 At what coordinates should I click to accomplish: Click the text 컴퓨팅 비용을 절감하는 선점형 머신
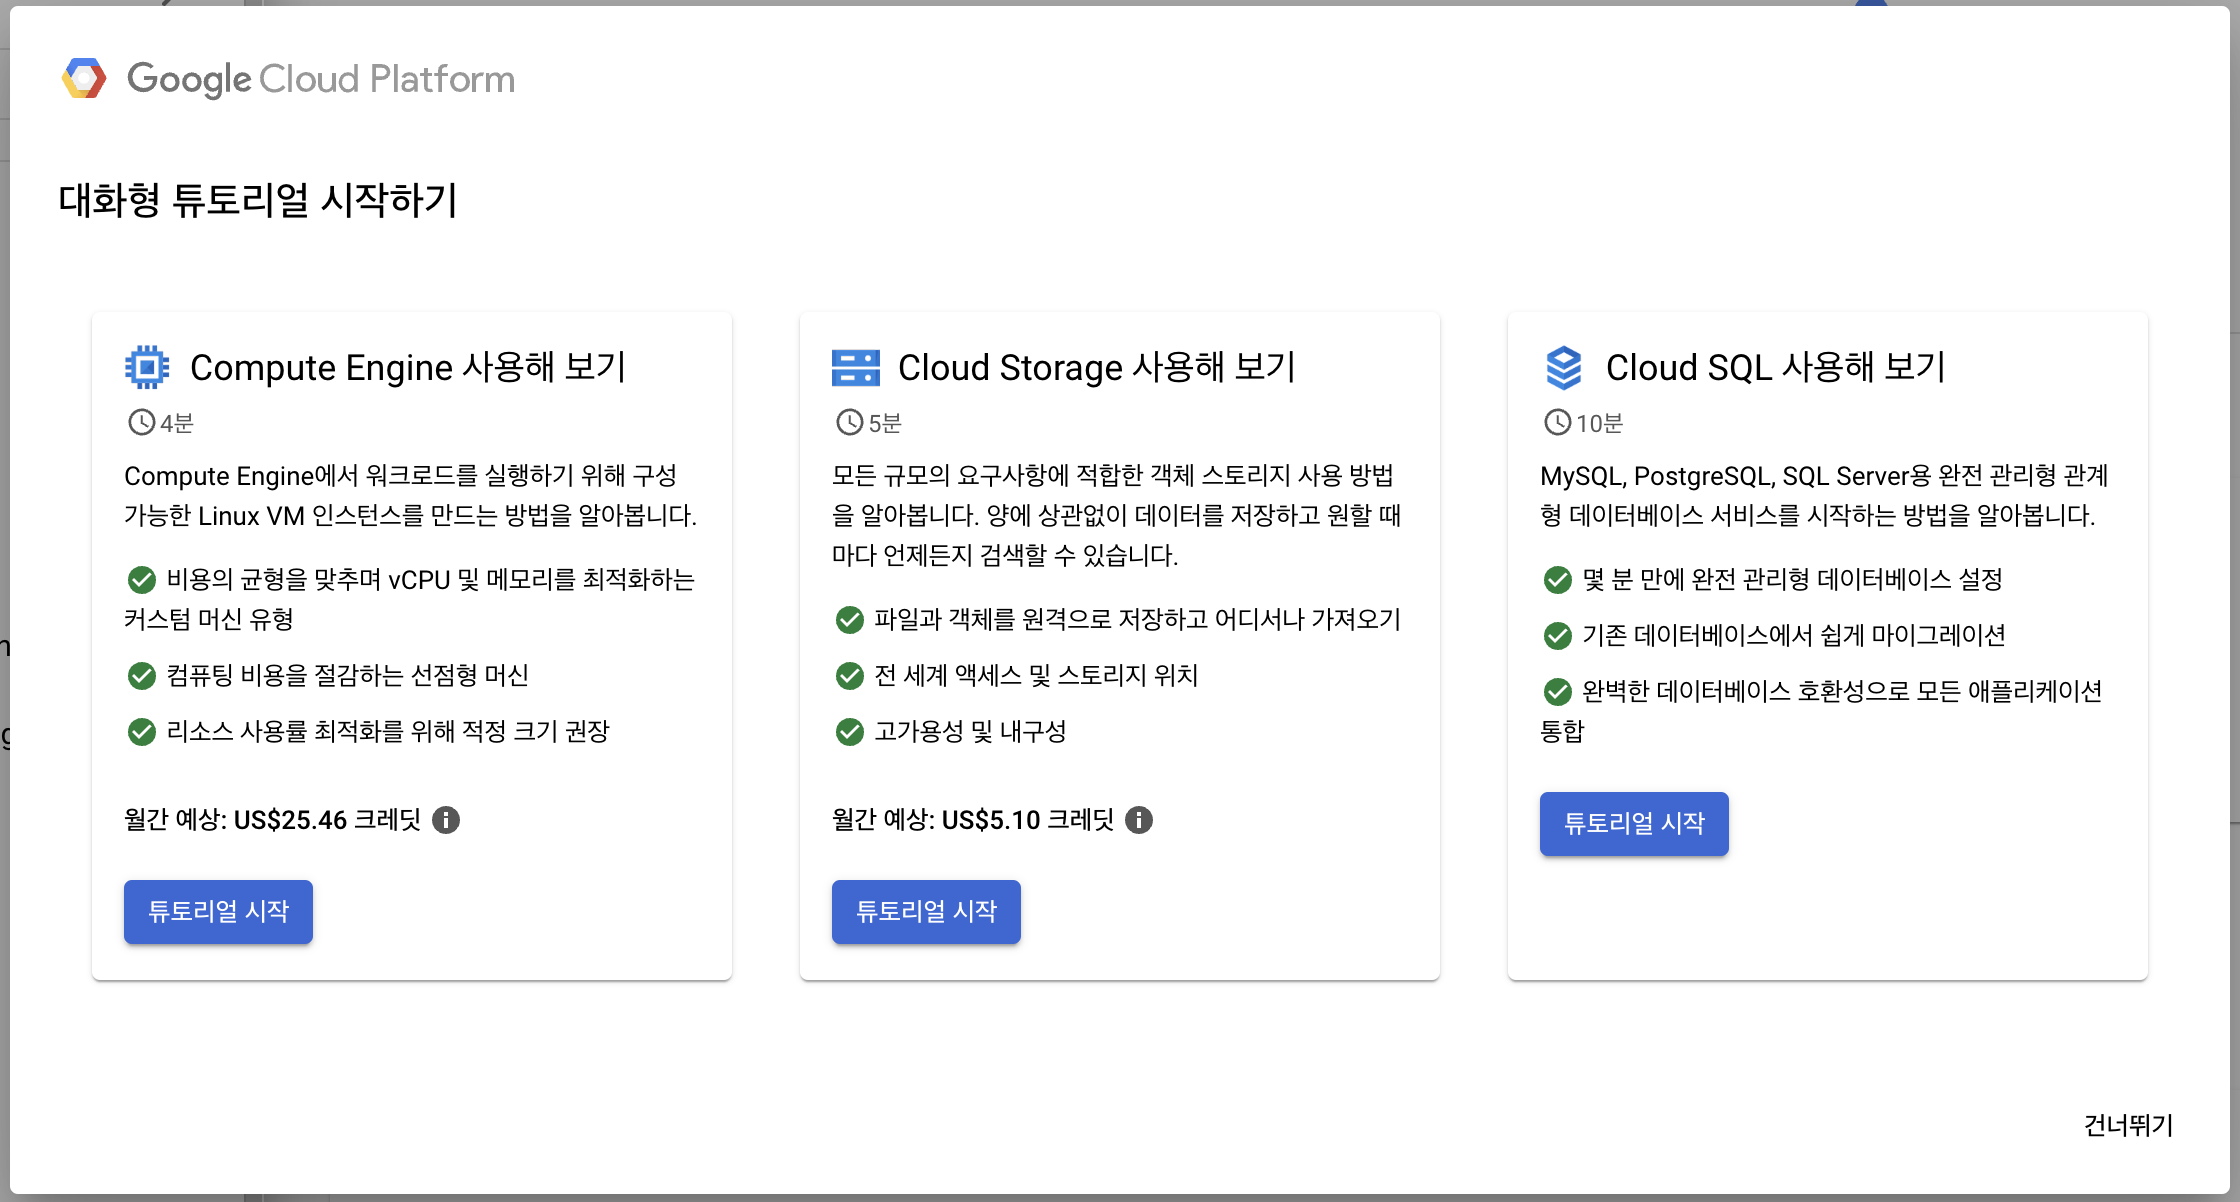[x=347, y=676]
